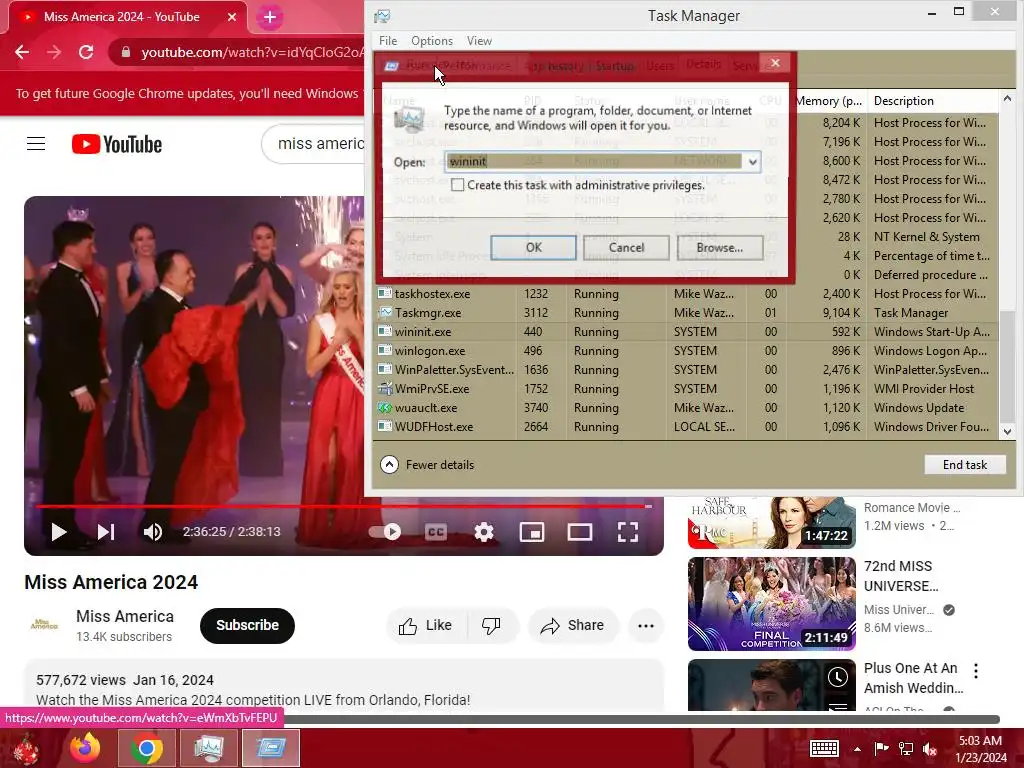
Task: Open the Start button
Action: tap(27, 749)
